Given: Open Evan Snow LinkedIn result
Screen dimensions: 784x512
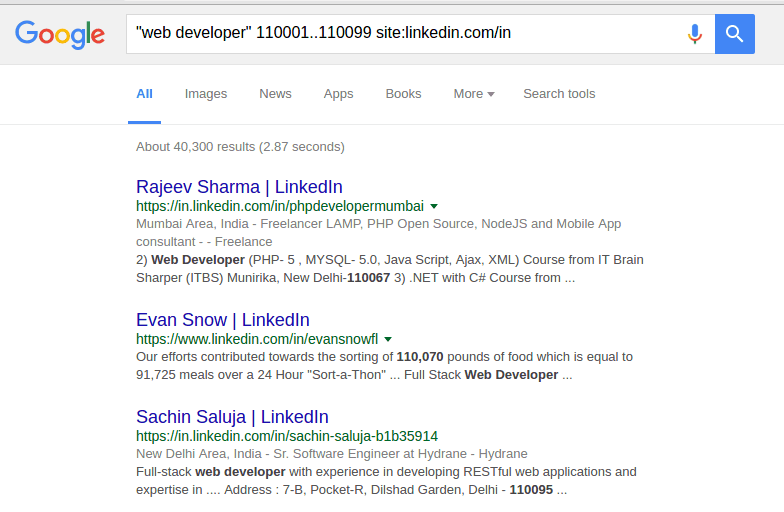Looking at the screenshot, I should coord(222,320).
